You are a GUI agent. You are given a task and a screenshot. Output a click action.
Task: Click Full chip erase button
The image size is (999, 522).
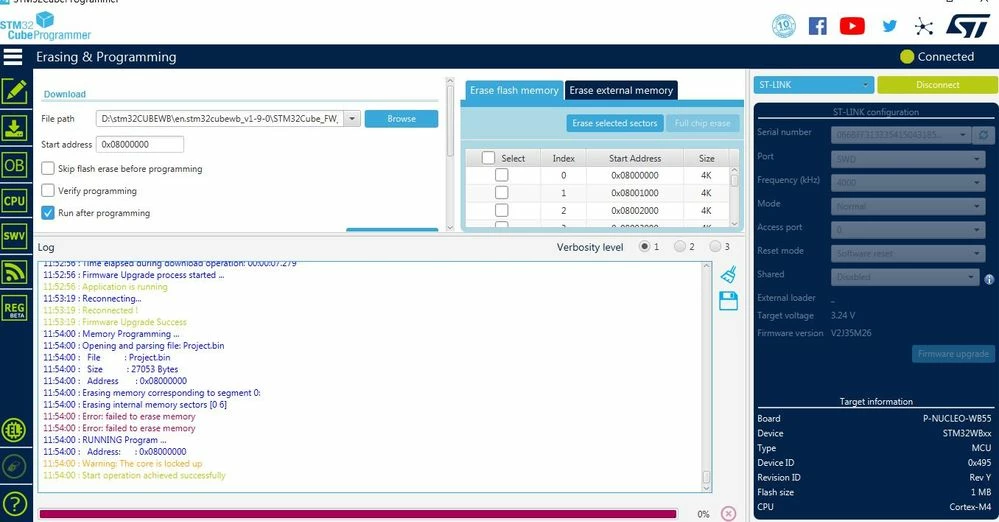[703, 123]
